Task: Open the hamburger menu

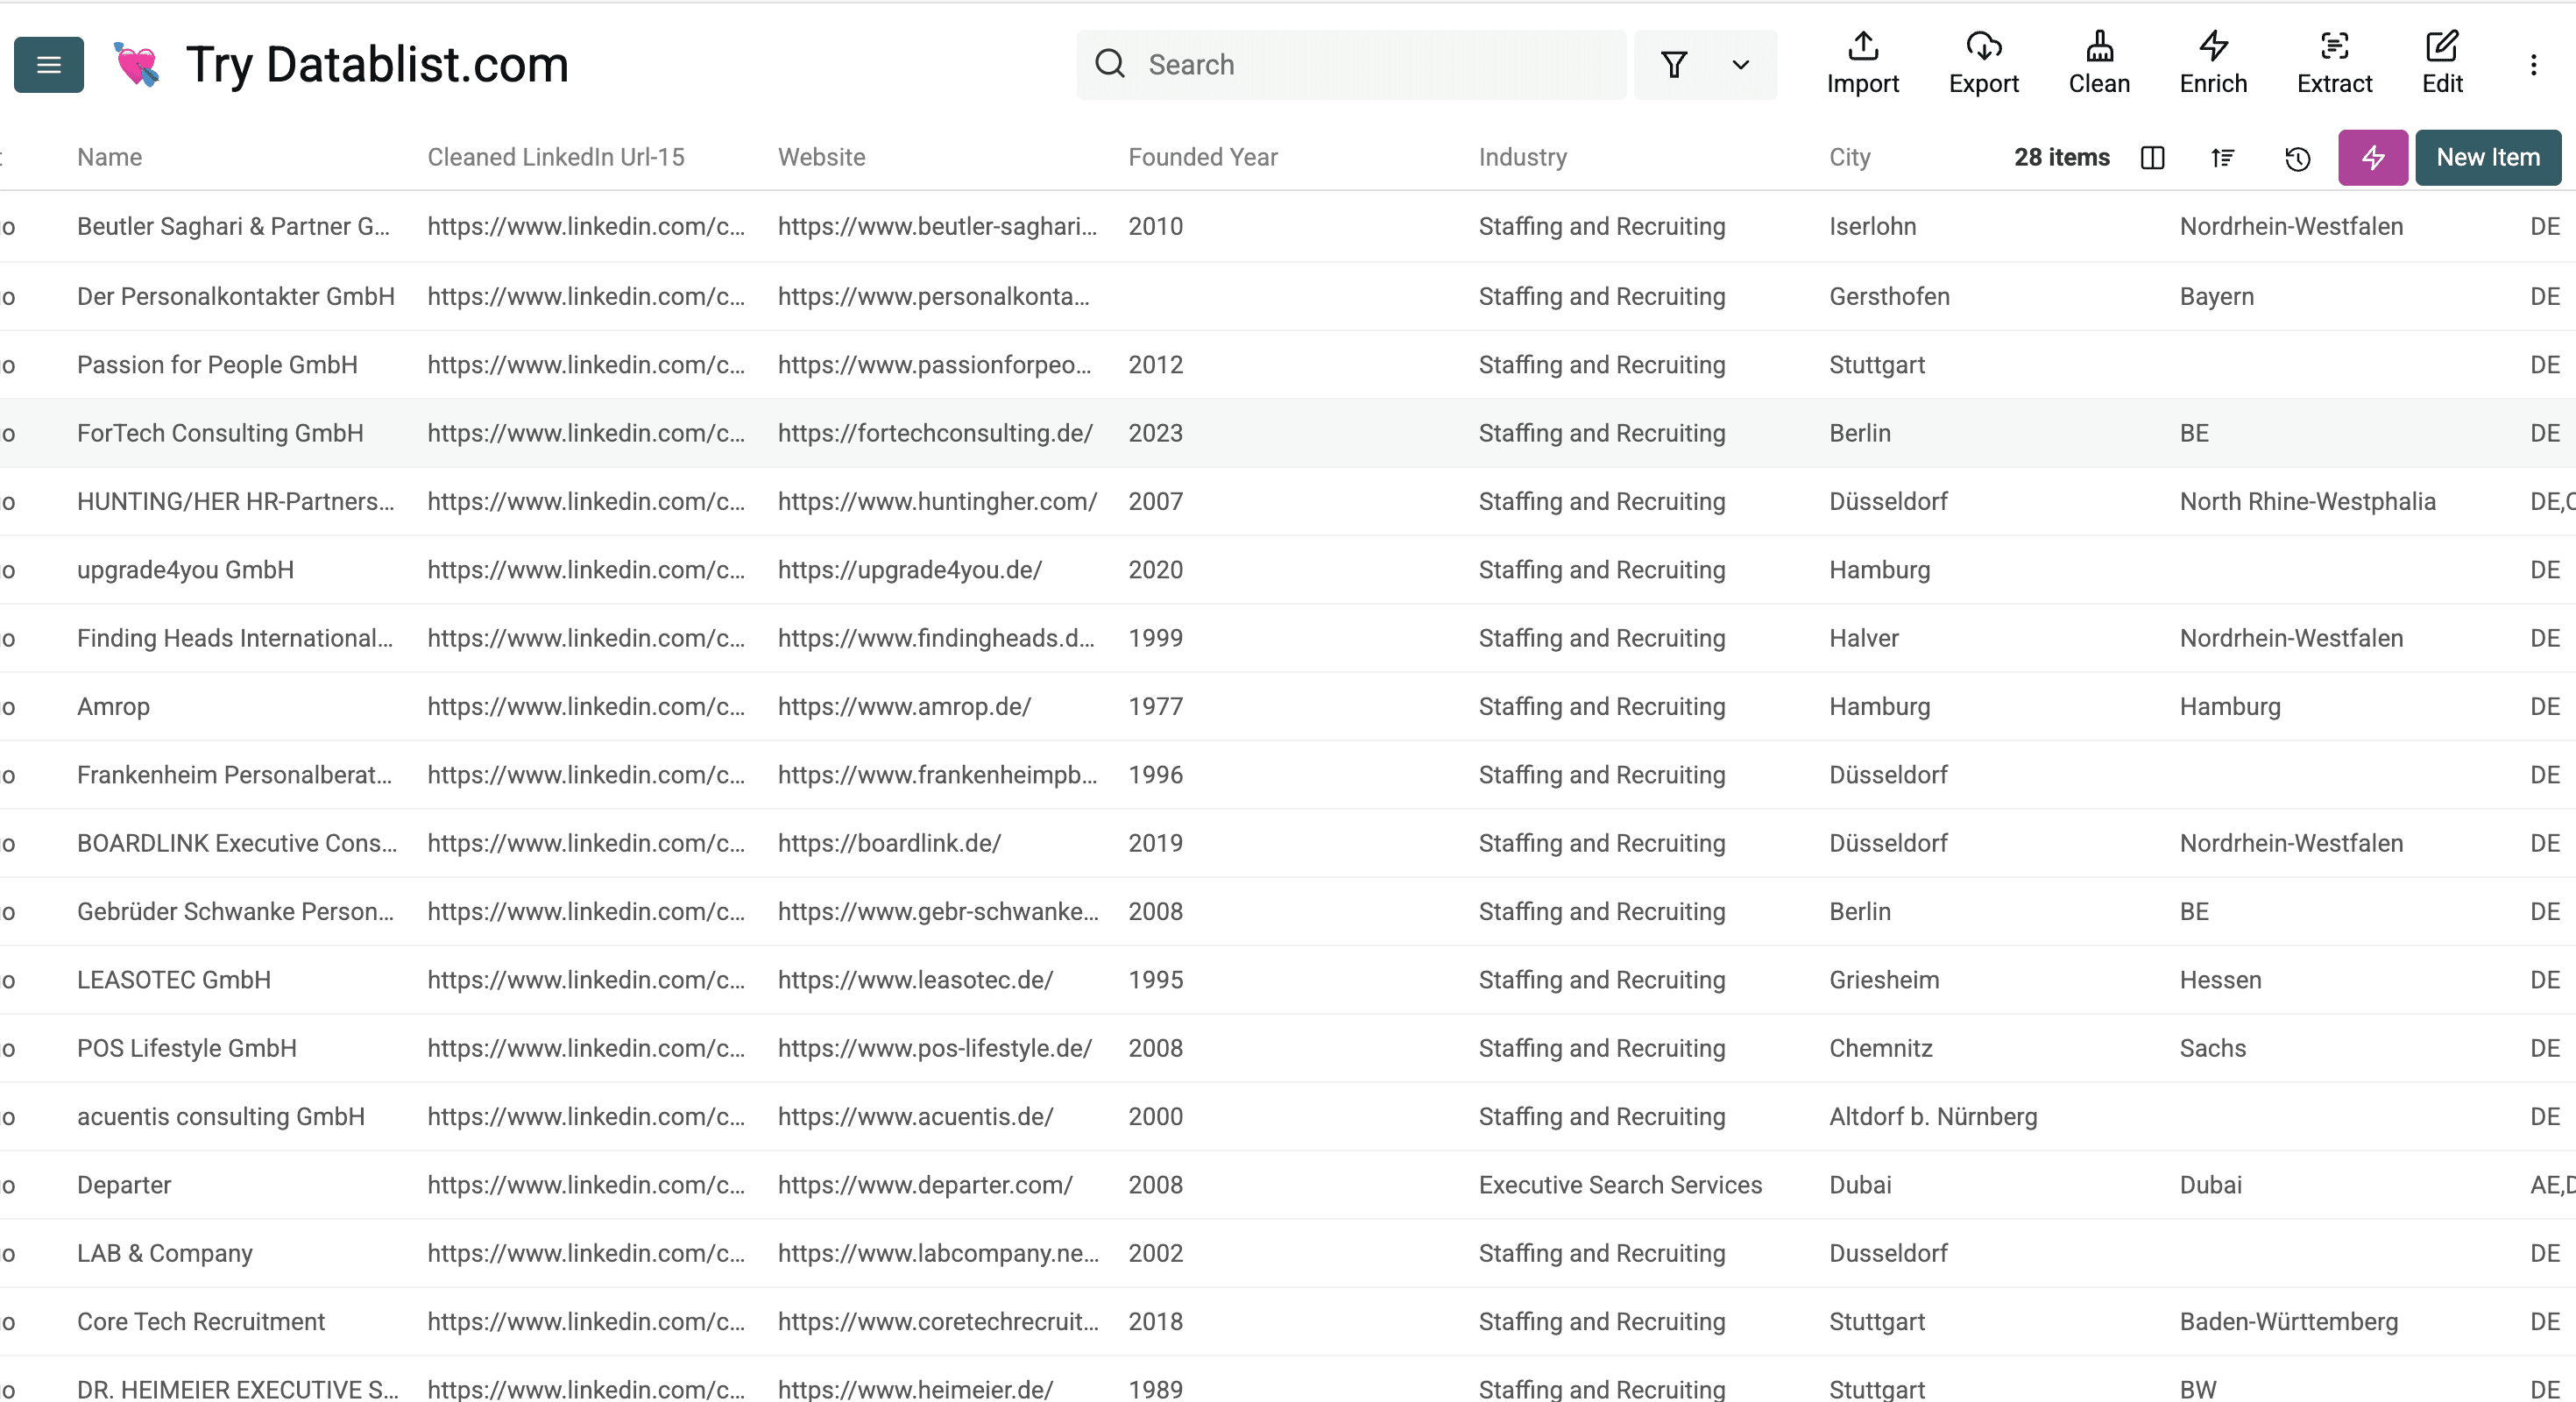Action: tap(48, 64)
